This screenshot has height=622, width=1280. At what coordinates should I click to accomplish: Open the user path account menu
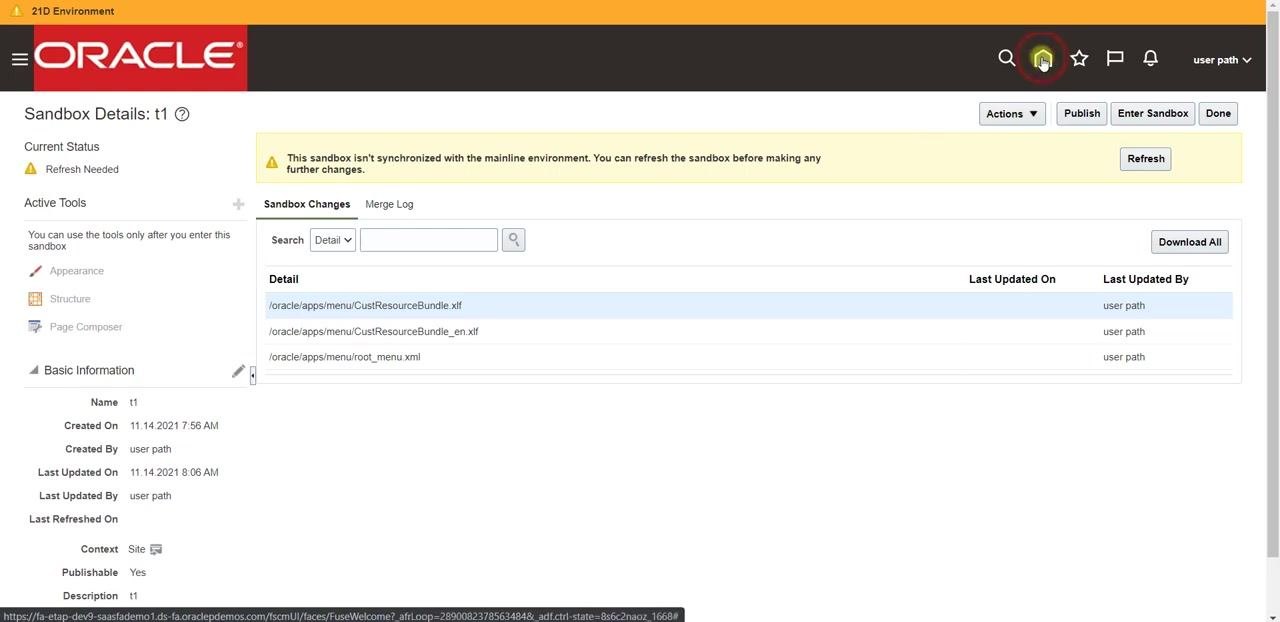(x=1222, y=60)
